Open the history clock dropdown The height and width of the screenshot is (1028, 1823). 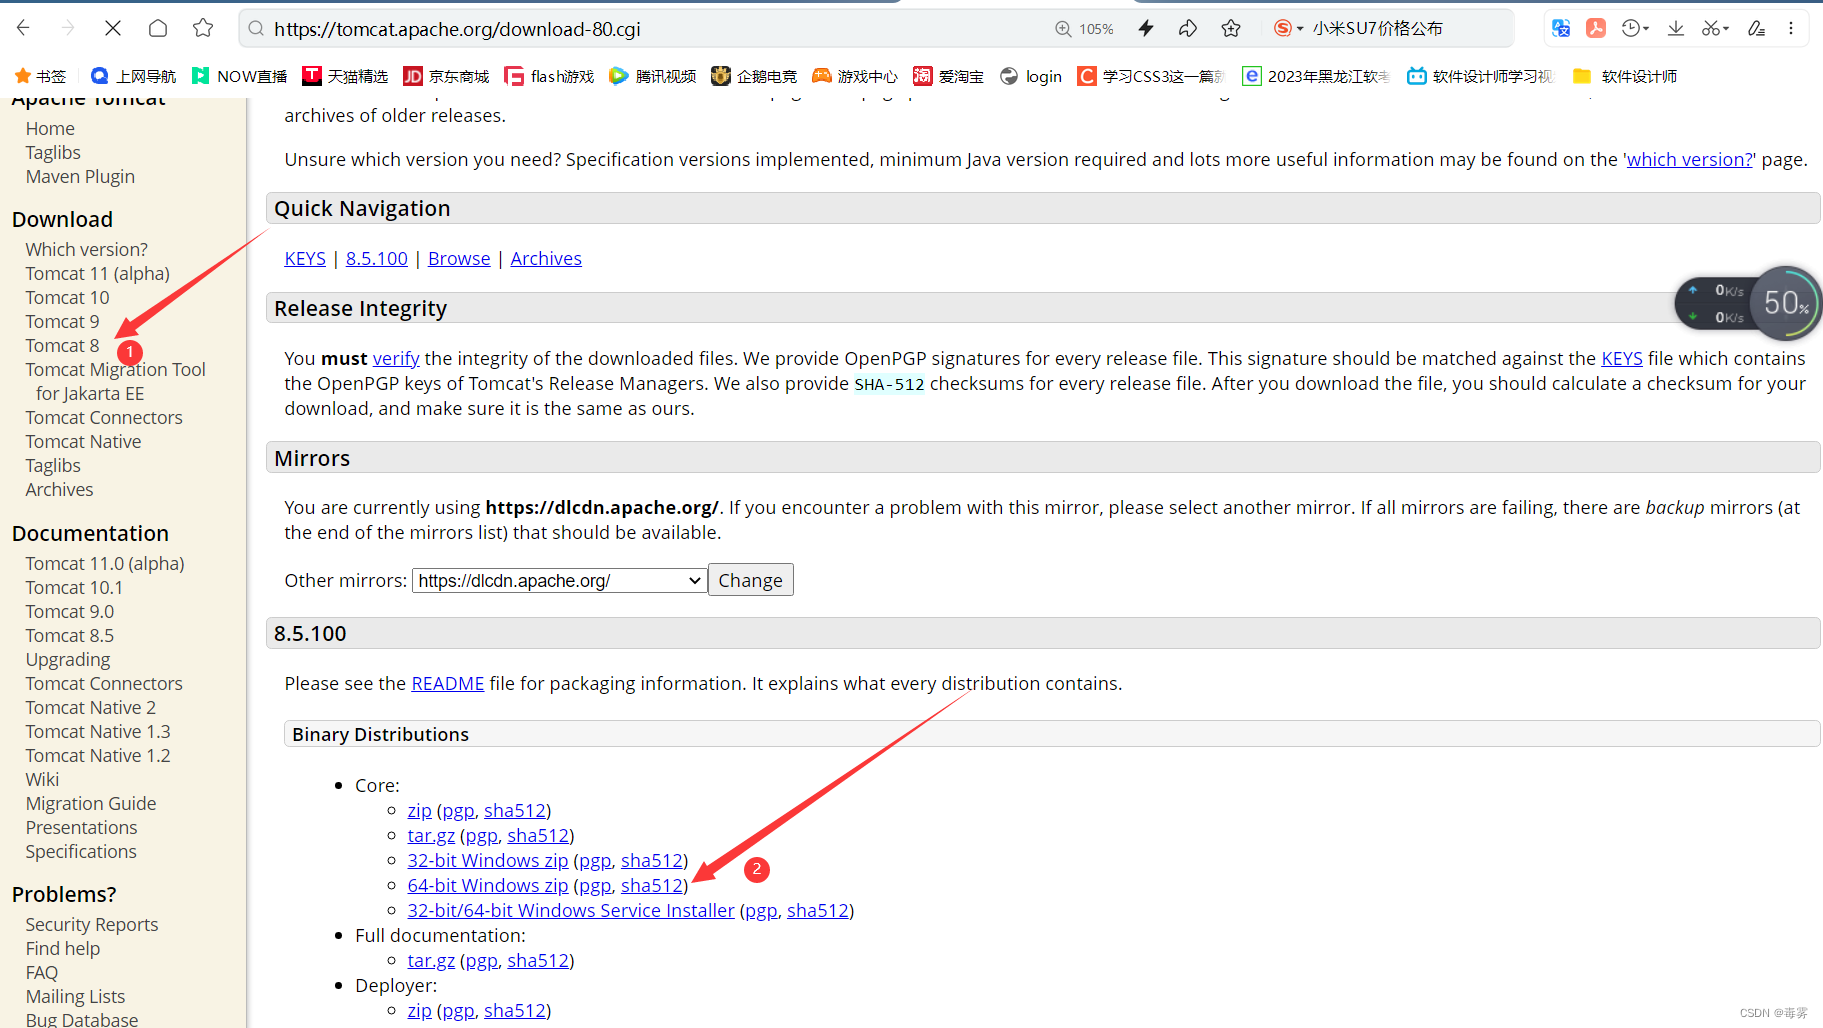click(x=1635, y=29)
